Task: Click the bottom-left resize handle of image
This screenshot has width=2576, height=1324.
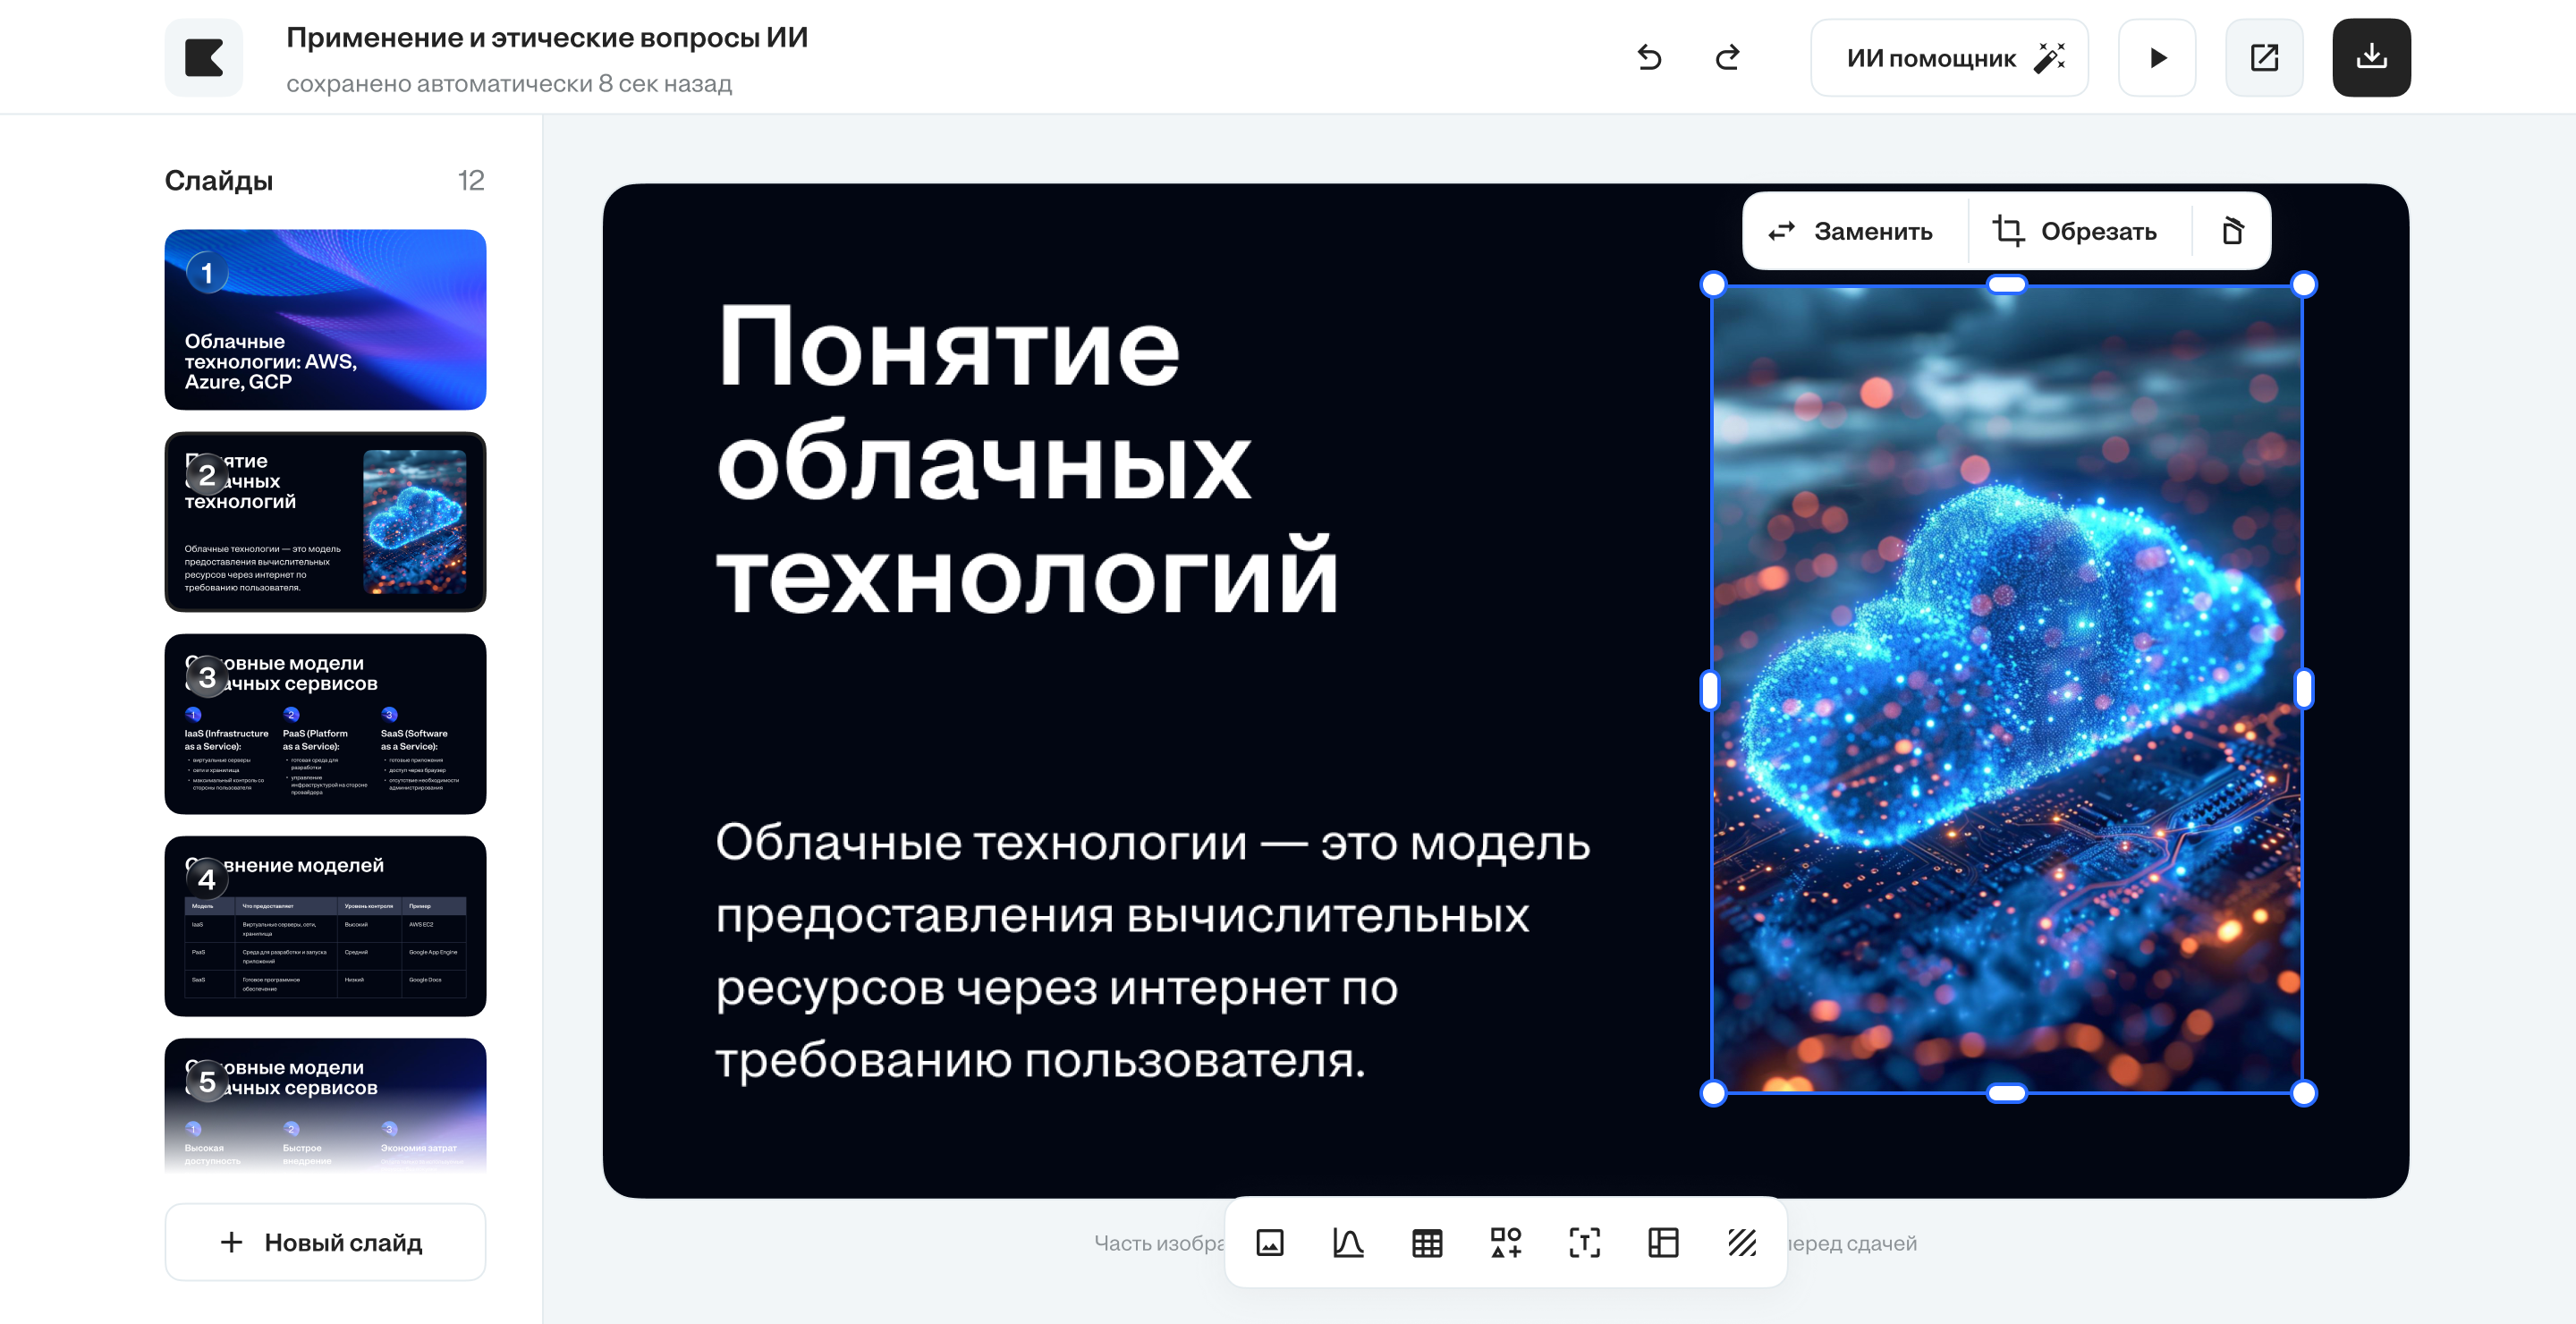Action: (1713, 1093)
